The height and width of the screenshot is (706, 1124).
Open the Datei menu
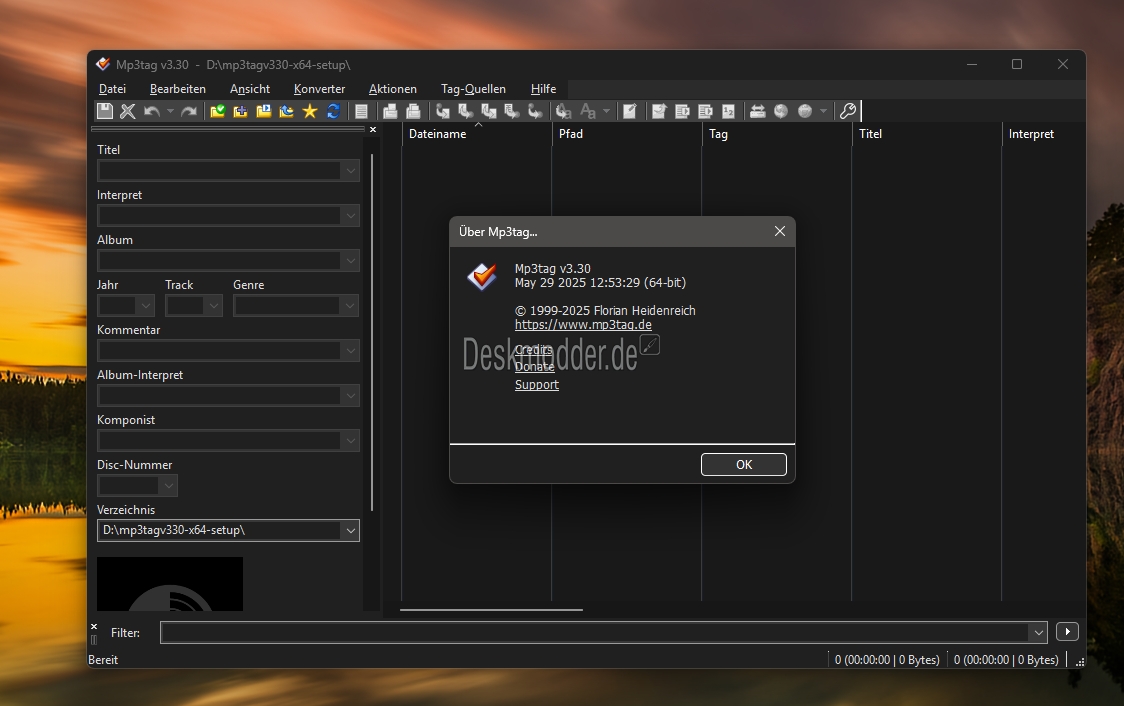pos(113,89)
